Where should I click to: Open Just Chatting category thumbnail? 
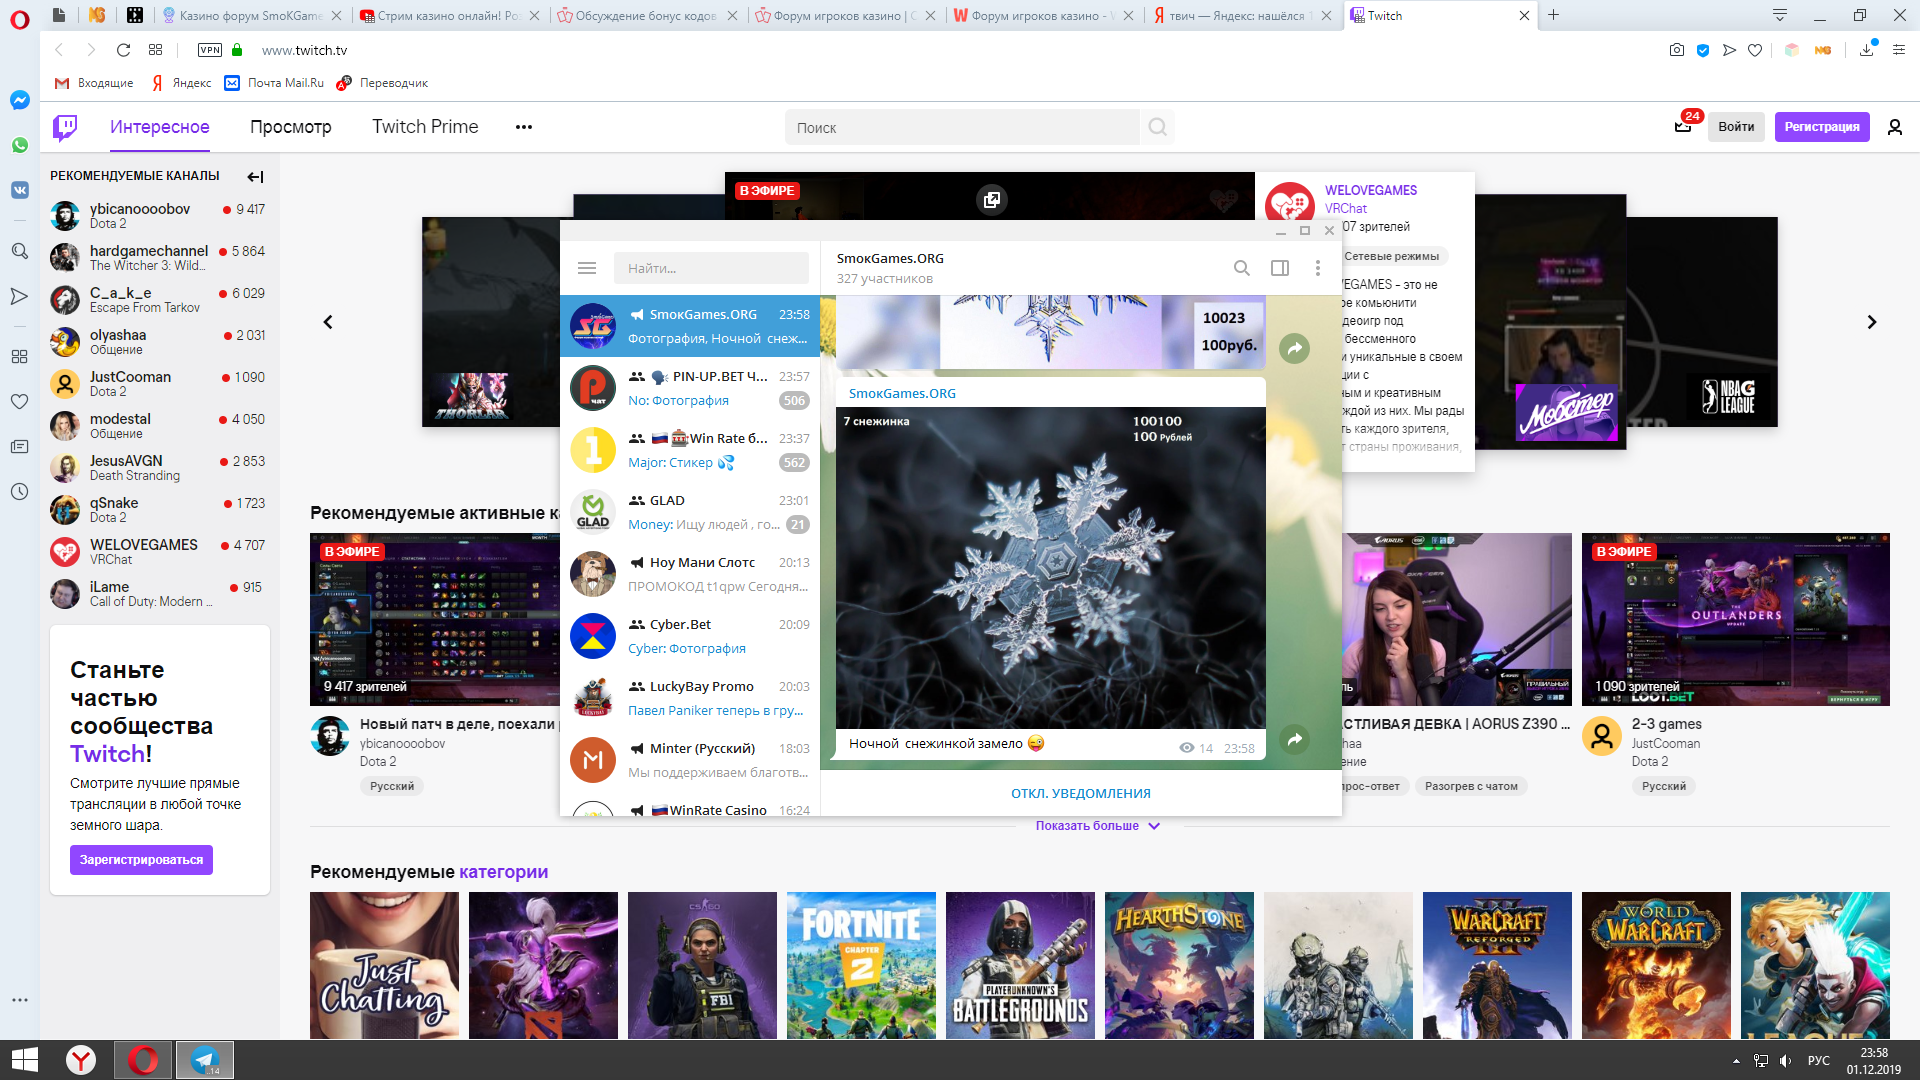pyautogui.click(x=384, y=965)
